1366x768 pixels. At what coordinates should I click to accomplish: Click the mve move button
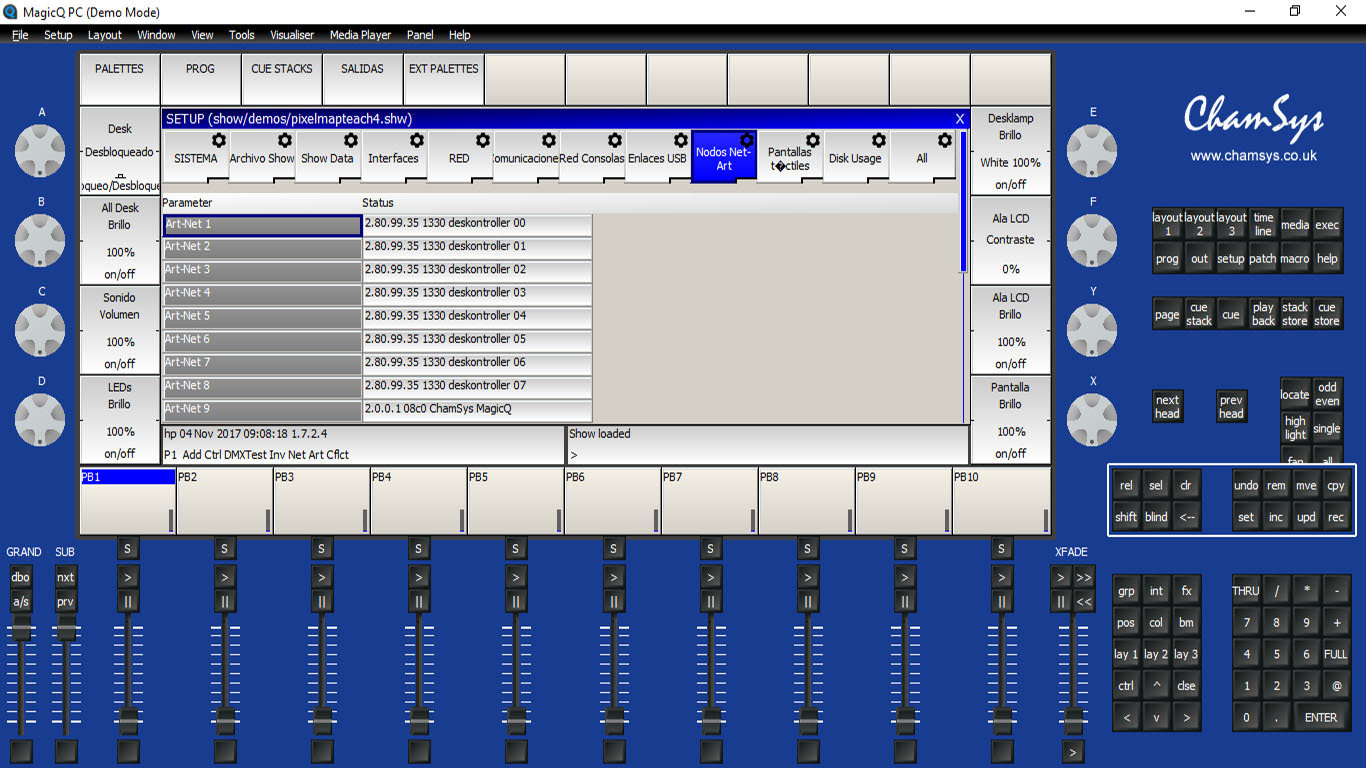pos(1306,486)
